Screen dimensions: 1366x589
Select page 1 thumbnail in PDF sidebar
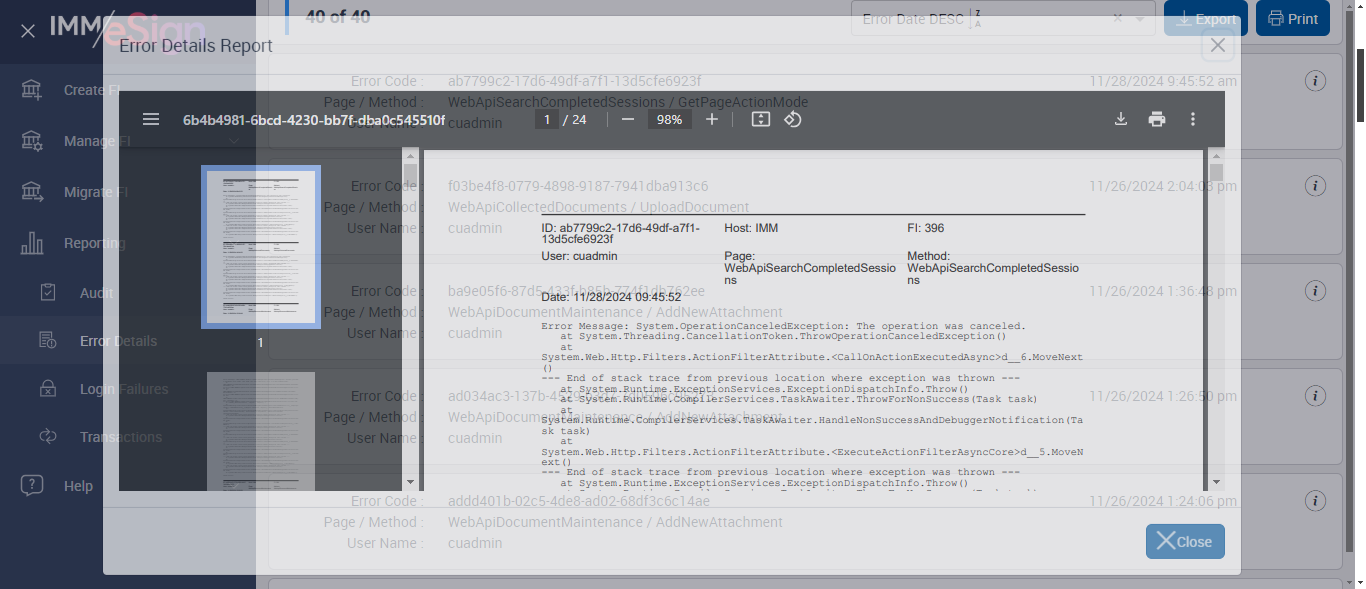pyautogui.click(x=261, y=247)
